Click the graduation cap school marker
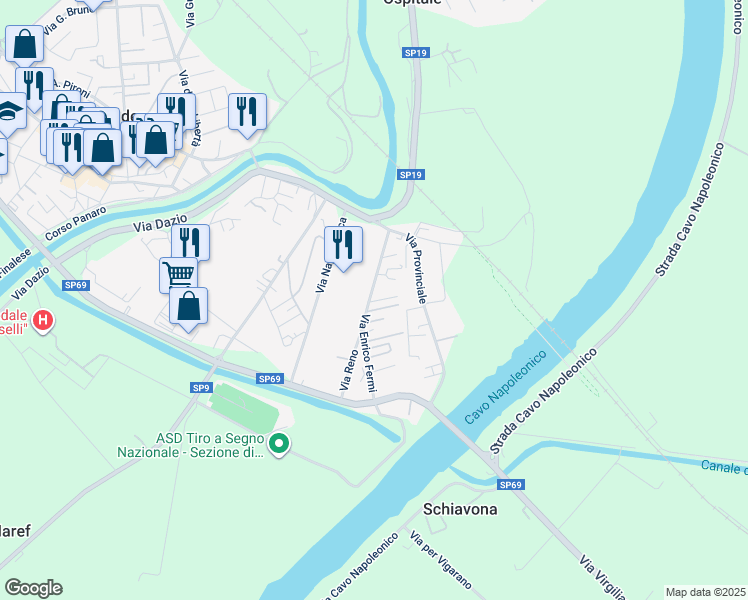The height and width of the screenshot is (600, 748). (10, 113)
